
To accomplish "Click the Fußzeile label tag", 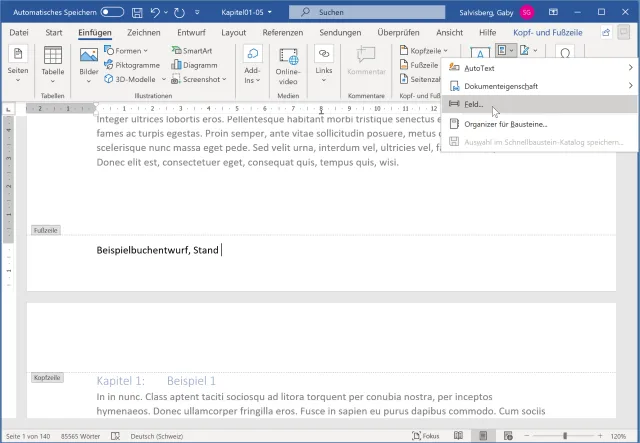I will [46, 230].
